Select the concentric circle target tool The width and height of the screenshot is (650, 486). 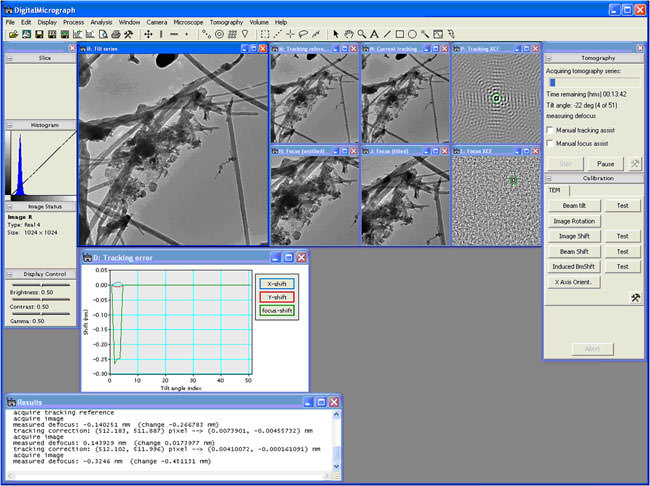click(x=219, y=34)
